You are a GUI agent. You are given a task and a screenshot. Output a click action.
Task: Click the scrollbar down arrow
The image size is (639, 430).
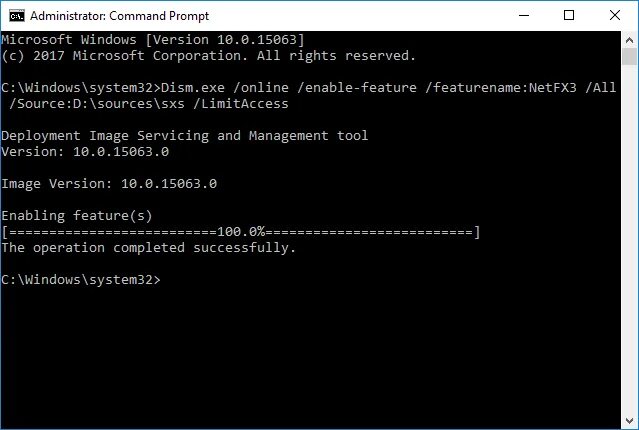629,420
